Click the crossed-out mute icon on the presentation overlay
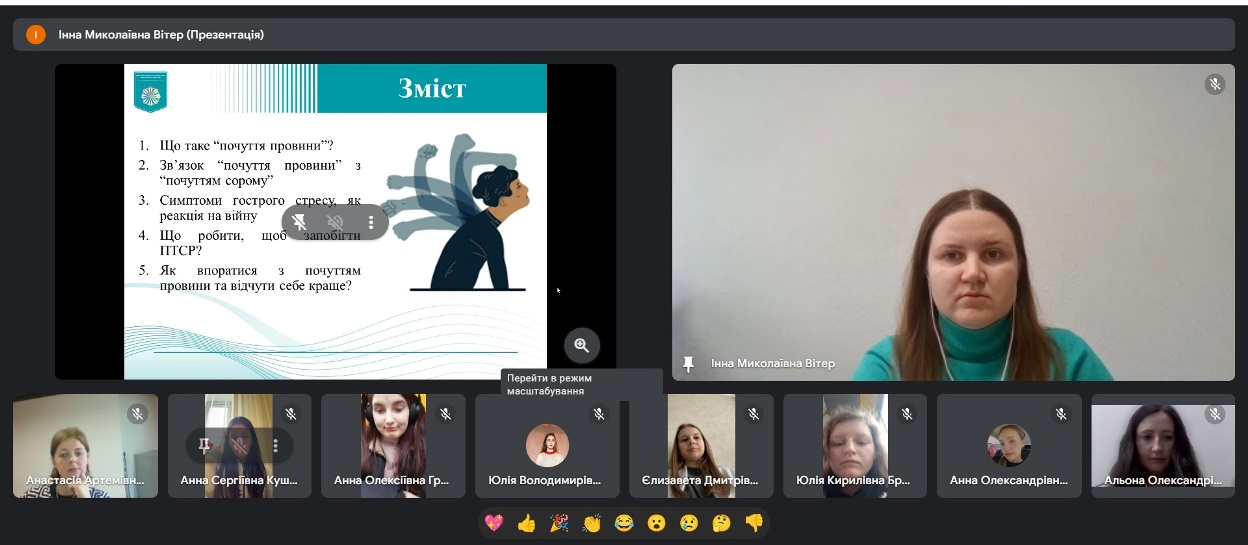This screenshot has height=545, width=1248. (x=335, y=222)
